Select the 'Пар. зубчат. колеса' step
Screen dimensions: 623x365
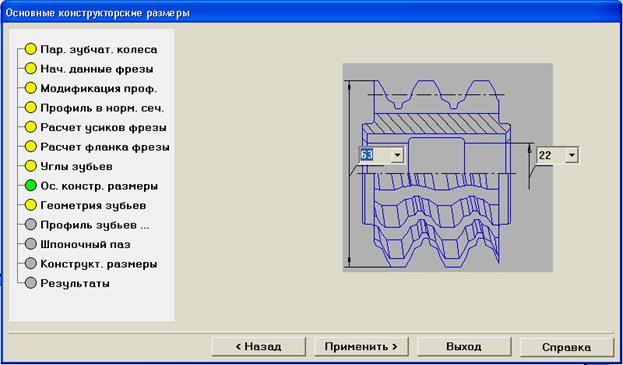click(x=99, y=50)
